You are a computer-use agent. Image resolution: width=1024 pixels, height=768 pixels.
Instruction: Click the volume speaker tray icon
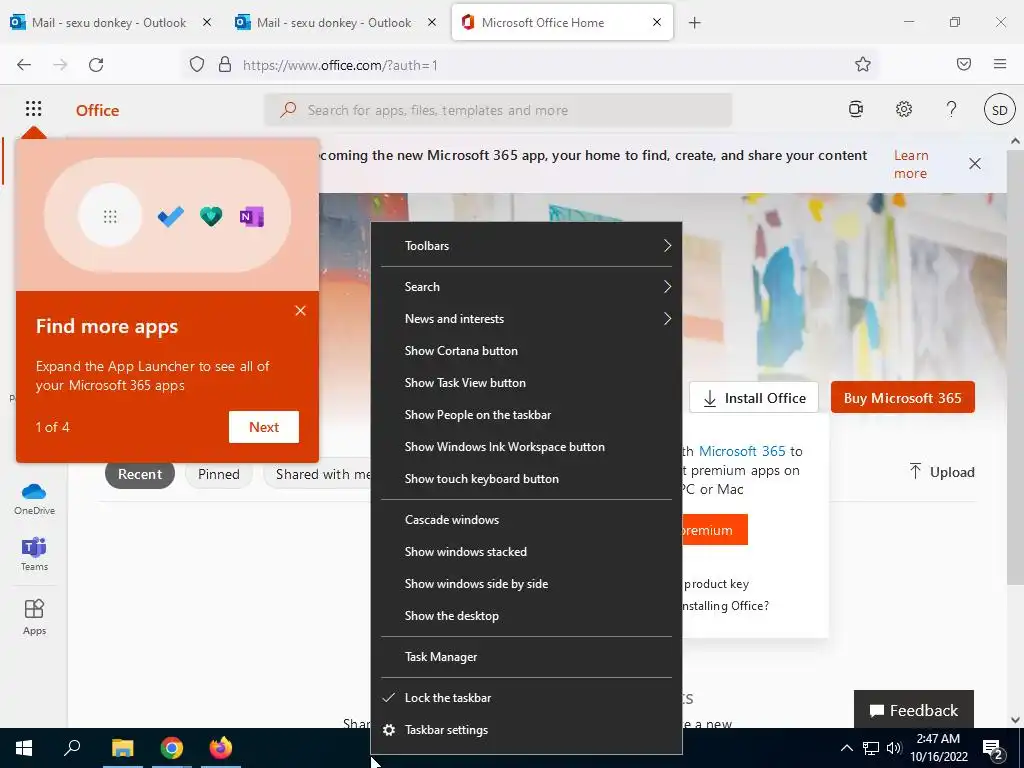894,748
